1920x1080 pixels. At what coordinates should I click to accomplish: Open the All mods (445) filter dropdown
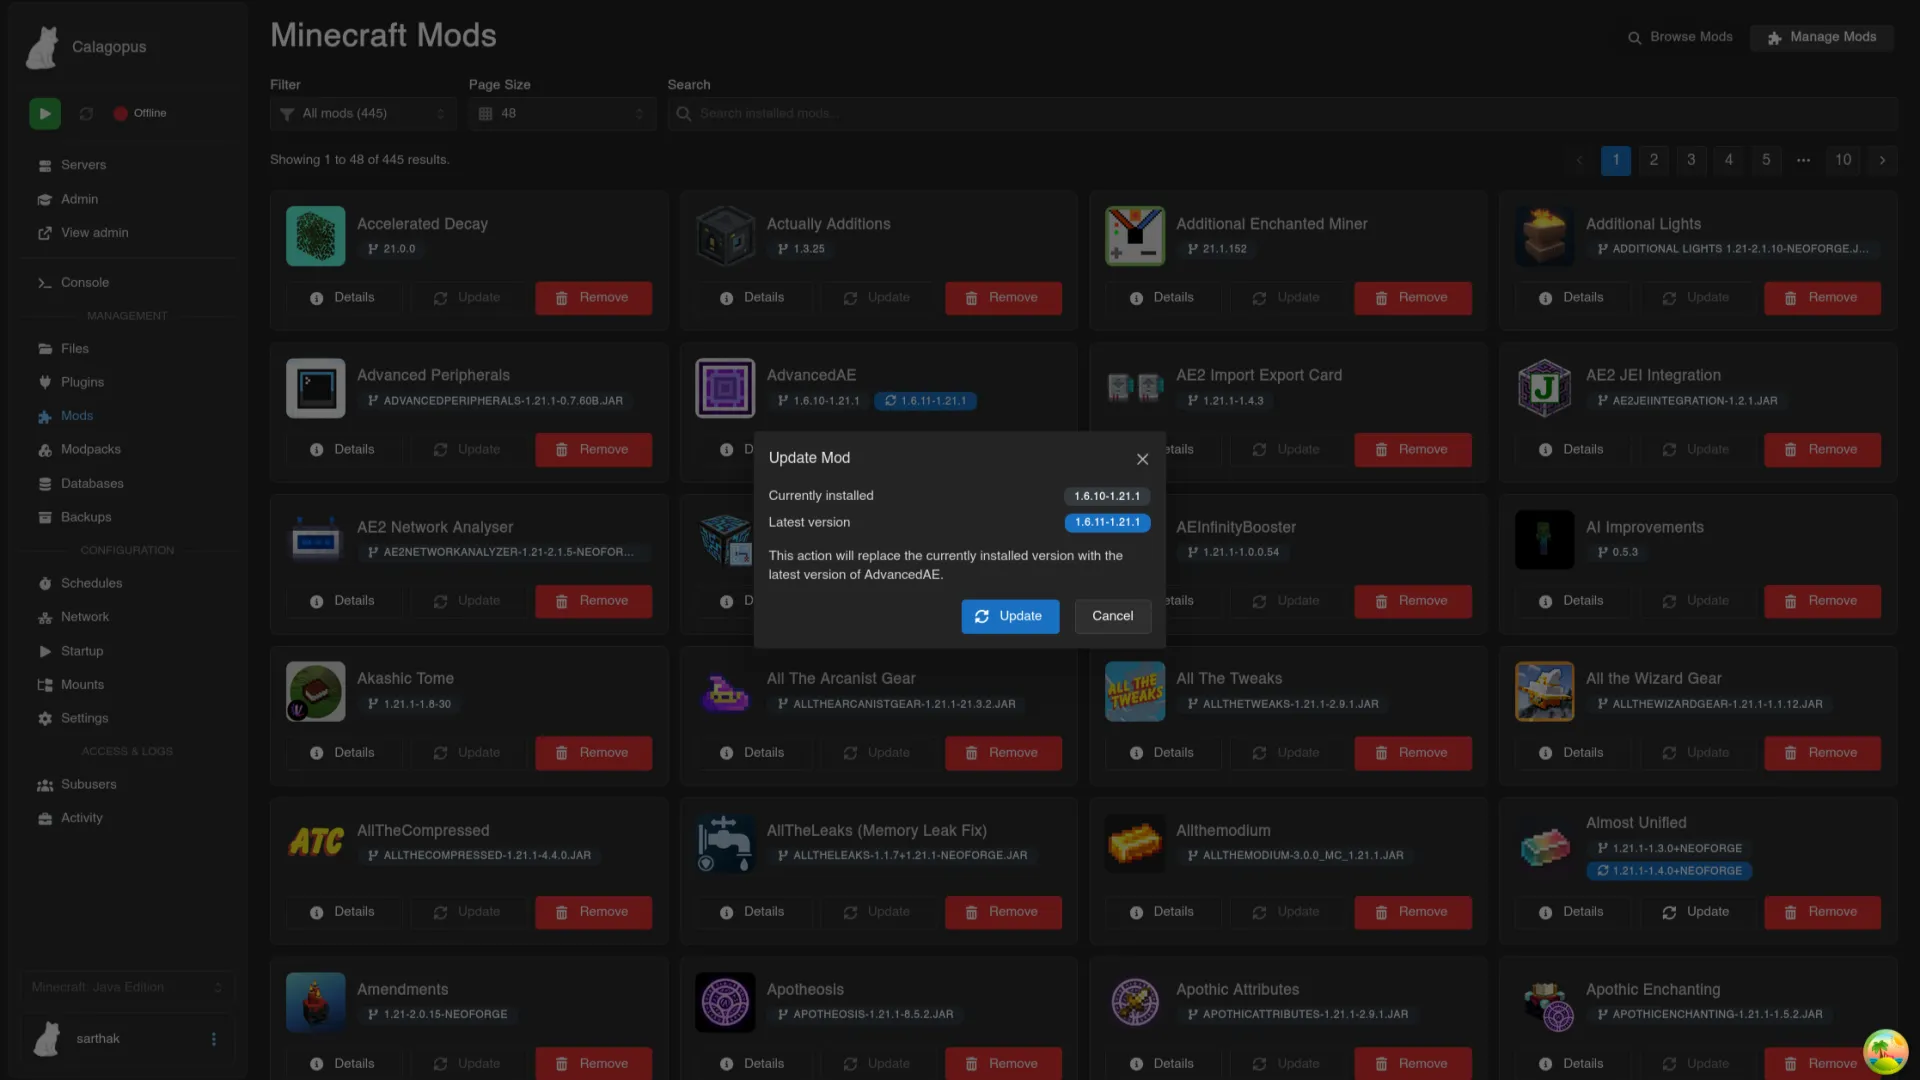pos(362,114)
